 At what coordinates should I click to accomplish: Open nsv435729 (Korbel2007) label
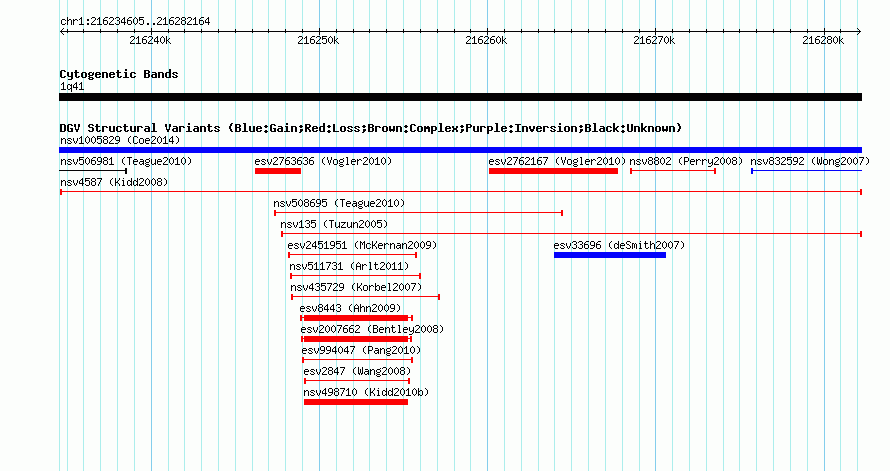[x=356, y=287]
